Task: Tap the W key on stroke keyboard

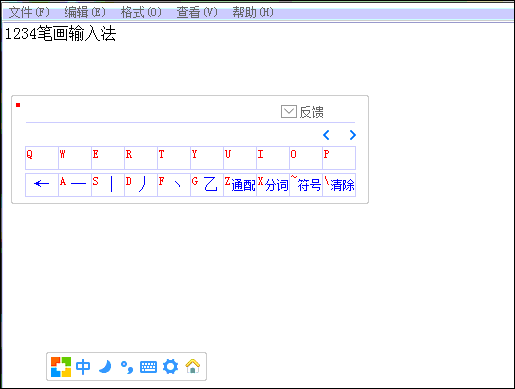Action: tap(75, 158)
